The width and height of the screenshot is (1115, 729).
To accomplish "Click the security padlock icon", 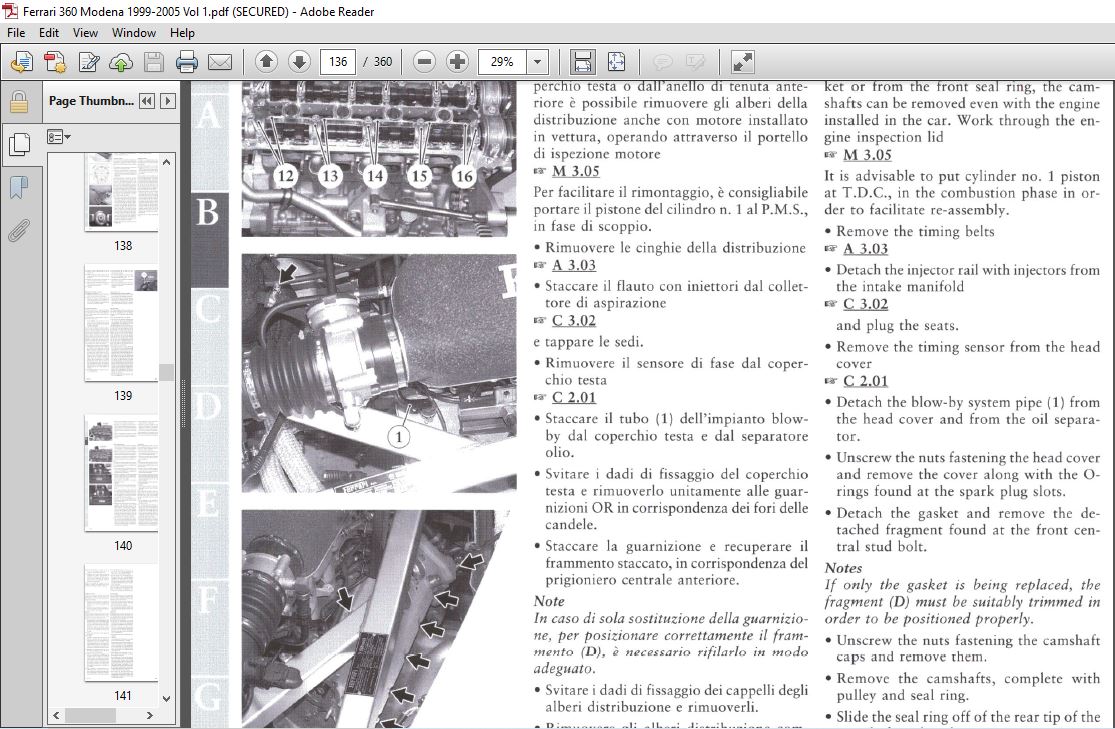I will [18, 102].
